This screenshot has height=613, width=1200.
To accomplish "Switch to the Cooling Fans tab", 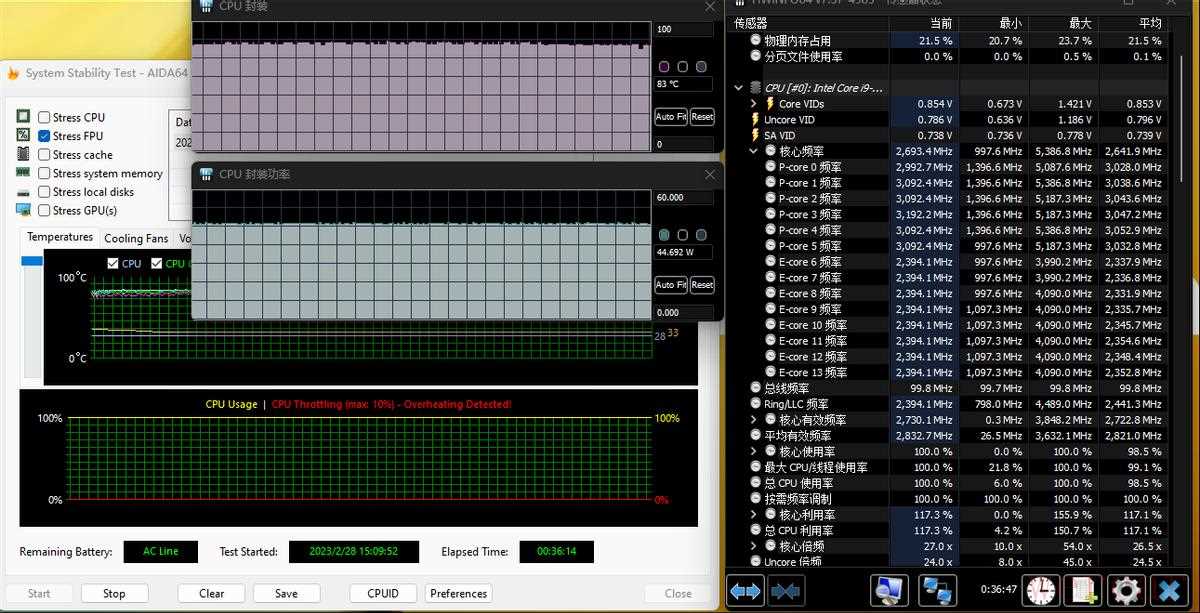I will [x=136, y=238].
